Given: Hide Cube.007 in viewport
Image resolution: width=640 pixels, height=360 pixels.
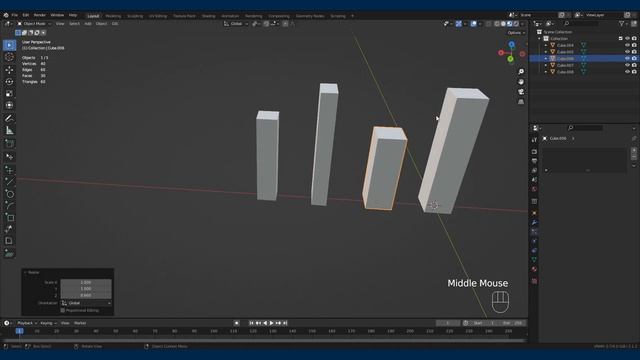Looking at the screenshot, I should [627, 65].
